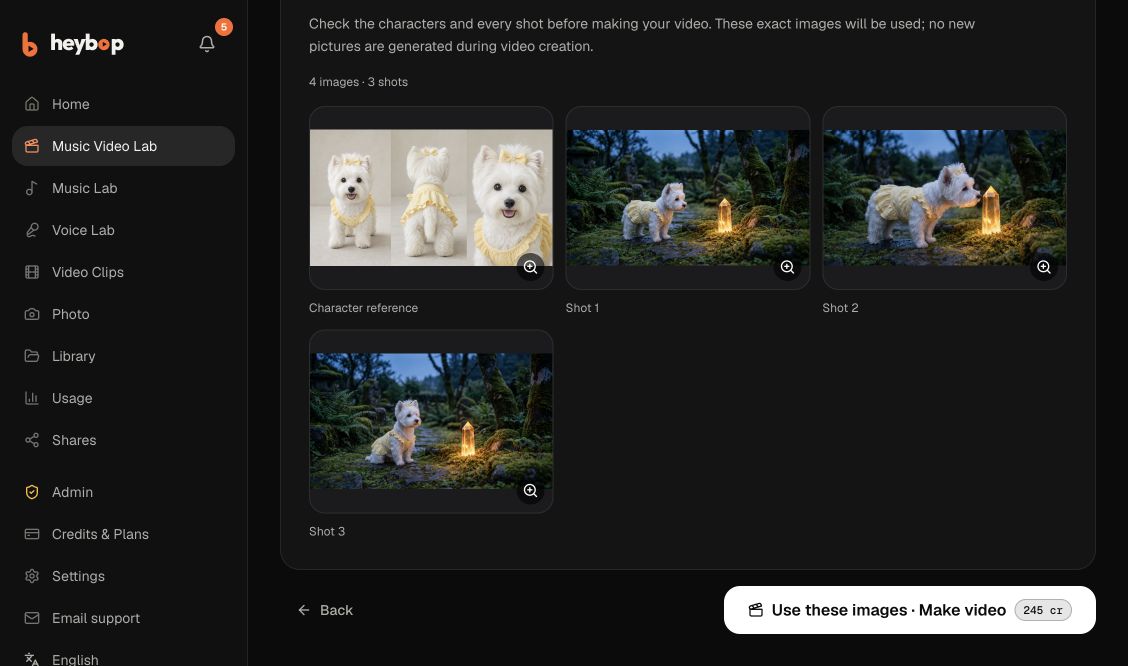Click the notification count badge showing 5
Viewport: 1128px width, 666px height.
224,27
